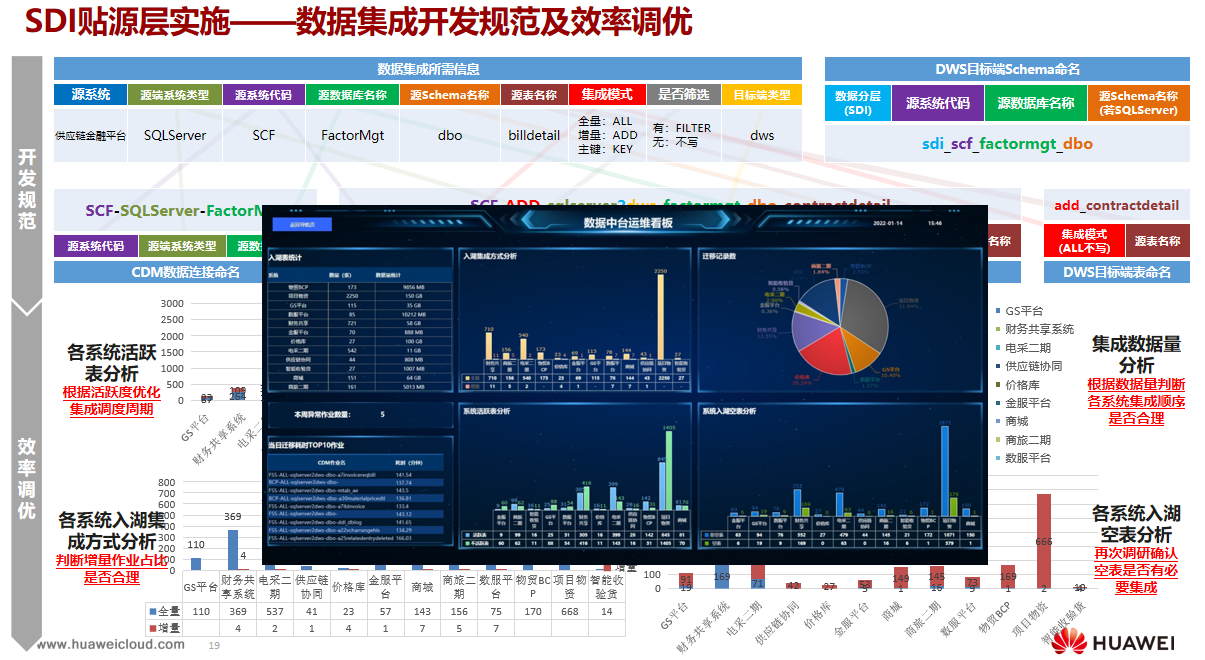Image resolution: width=1205 pixels, height=660 pixels.
Task: Select the 当日迁移耗时TOP10作业 panel title
Action: 305,445
